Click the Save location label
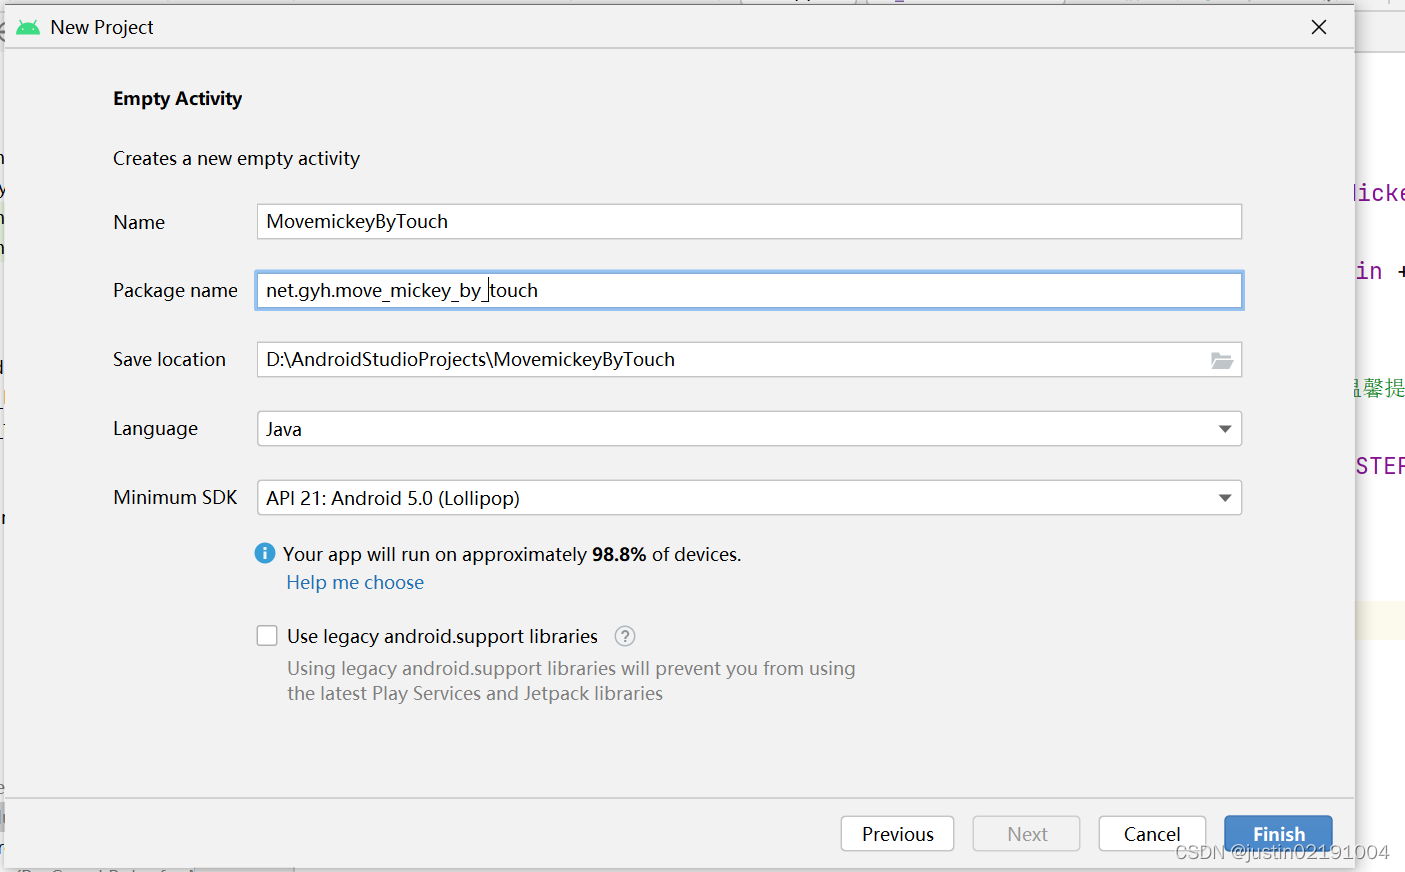The height and width of the screenshot is (872, 1405). click(169, 360)
